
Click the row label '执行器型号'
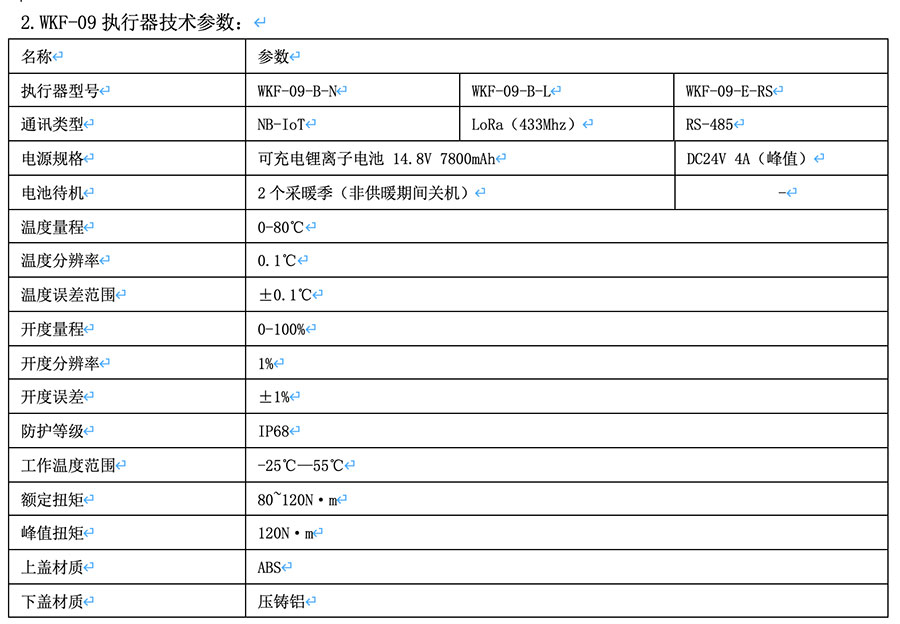60,91
